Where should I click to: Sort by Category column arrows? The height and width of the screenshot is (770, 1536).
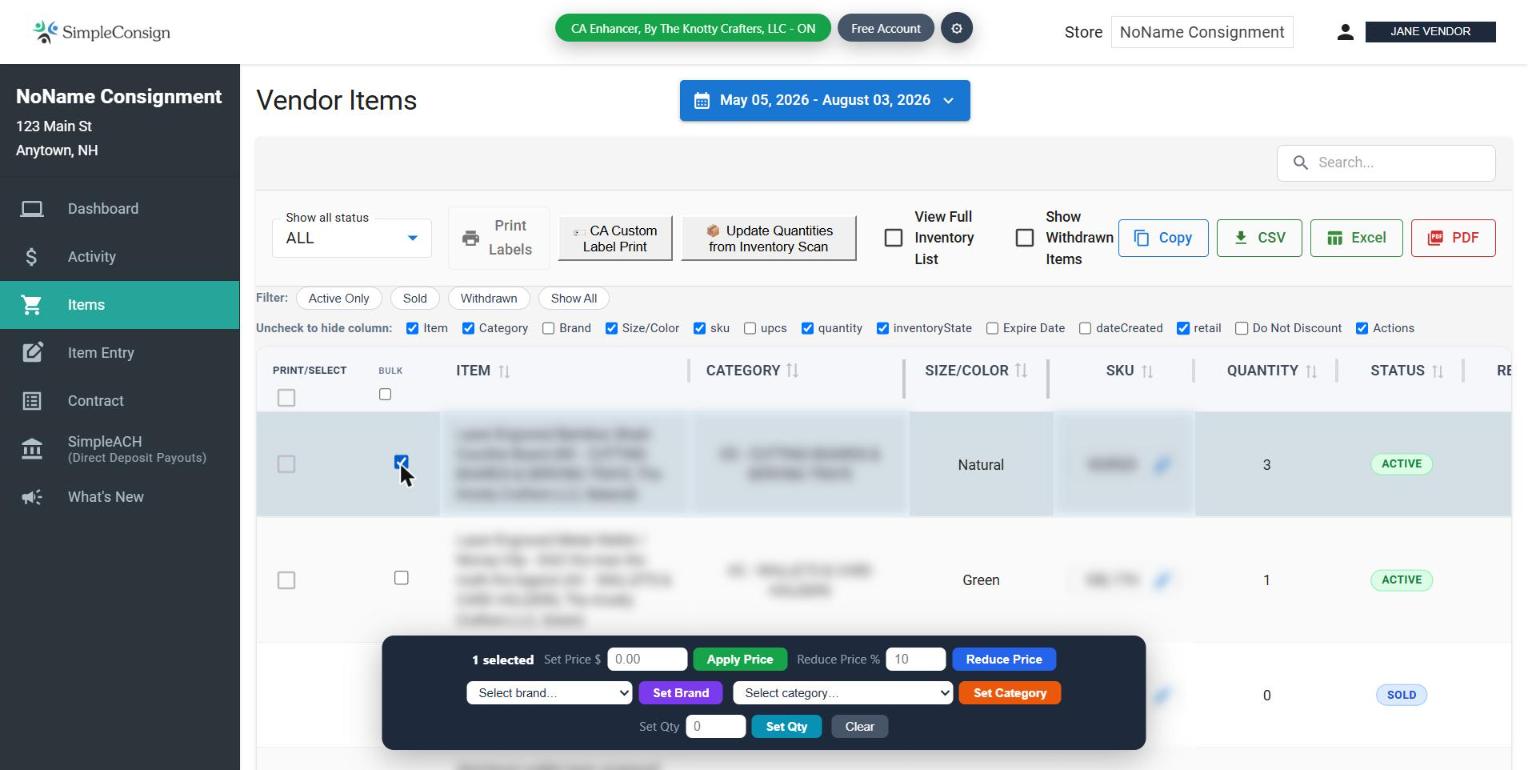pos(792,371)
